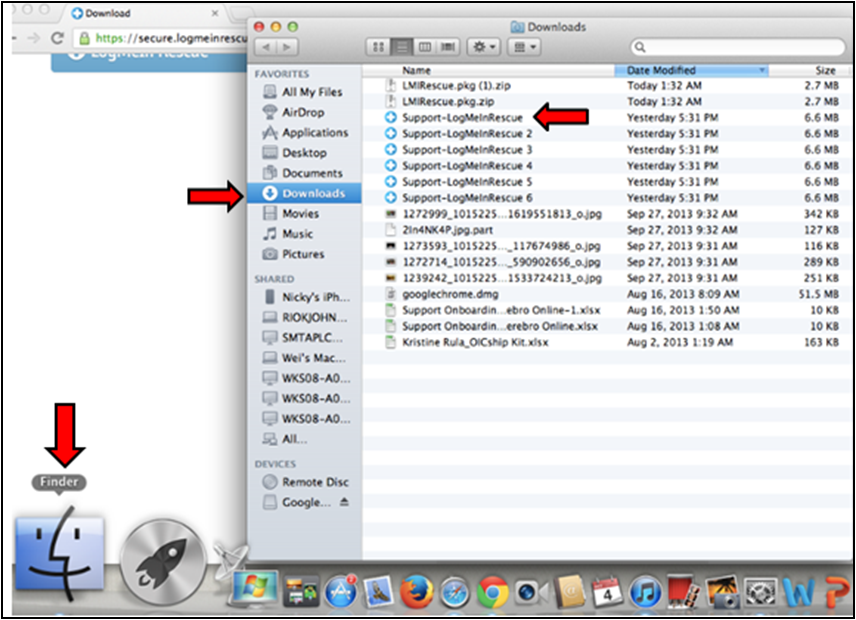856x620 pixels.
Task: Click the green padlock in browser address bar
Action: pos(84,38)
